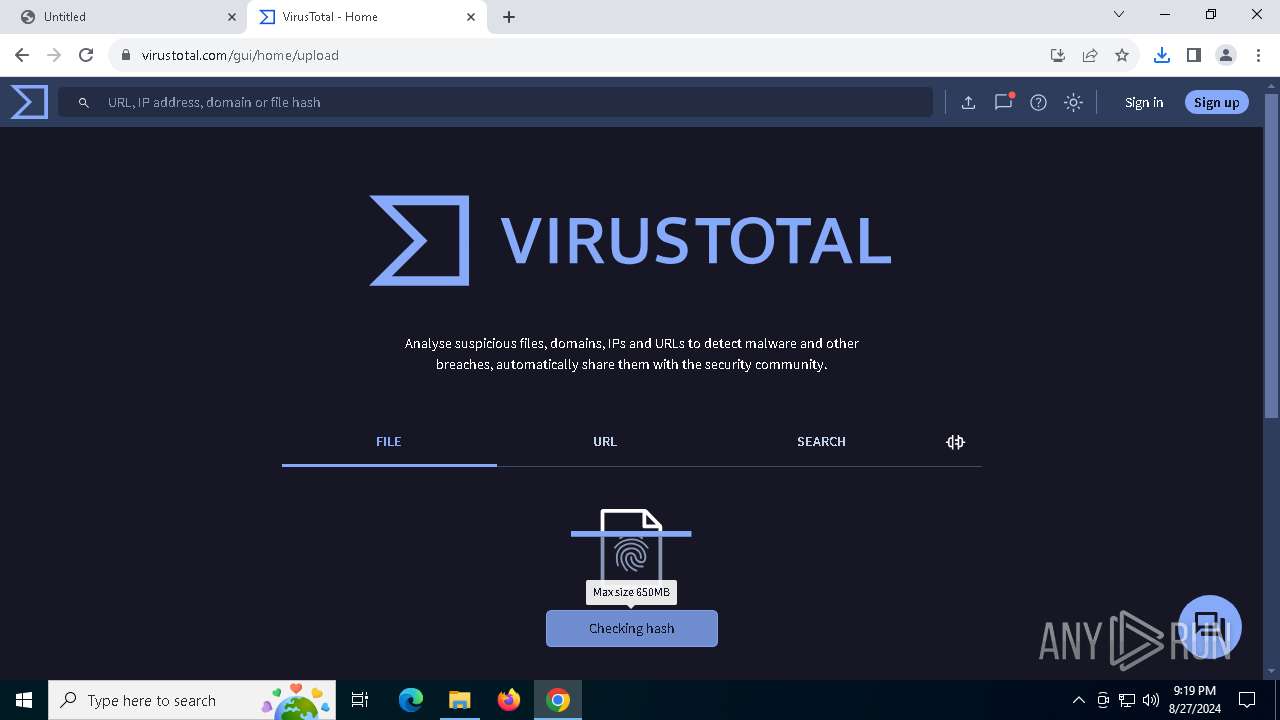Open the Chrome profile avatar
This screenshot has height=720, width=1280.
[x=1226, y=55]
